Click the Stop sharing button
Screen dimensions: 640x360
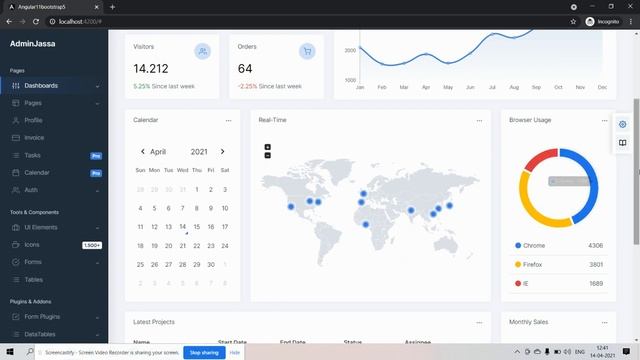(204, 353)
